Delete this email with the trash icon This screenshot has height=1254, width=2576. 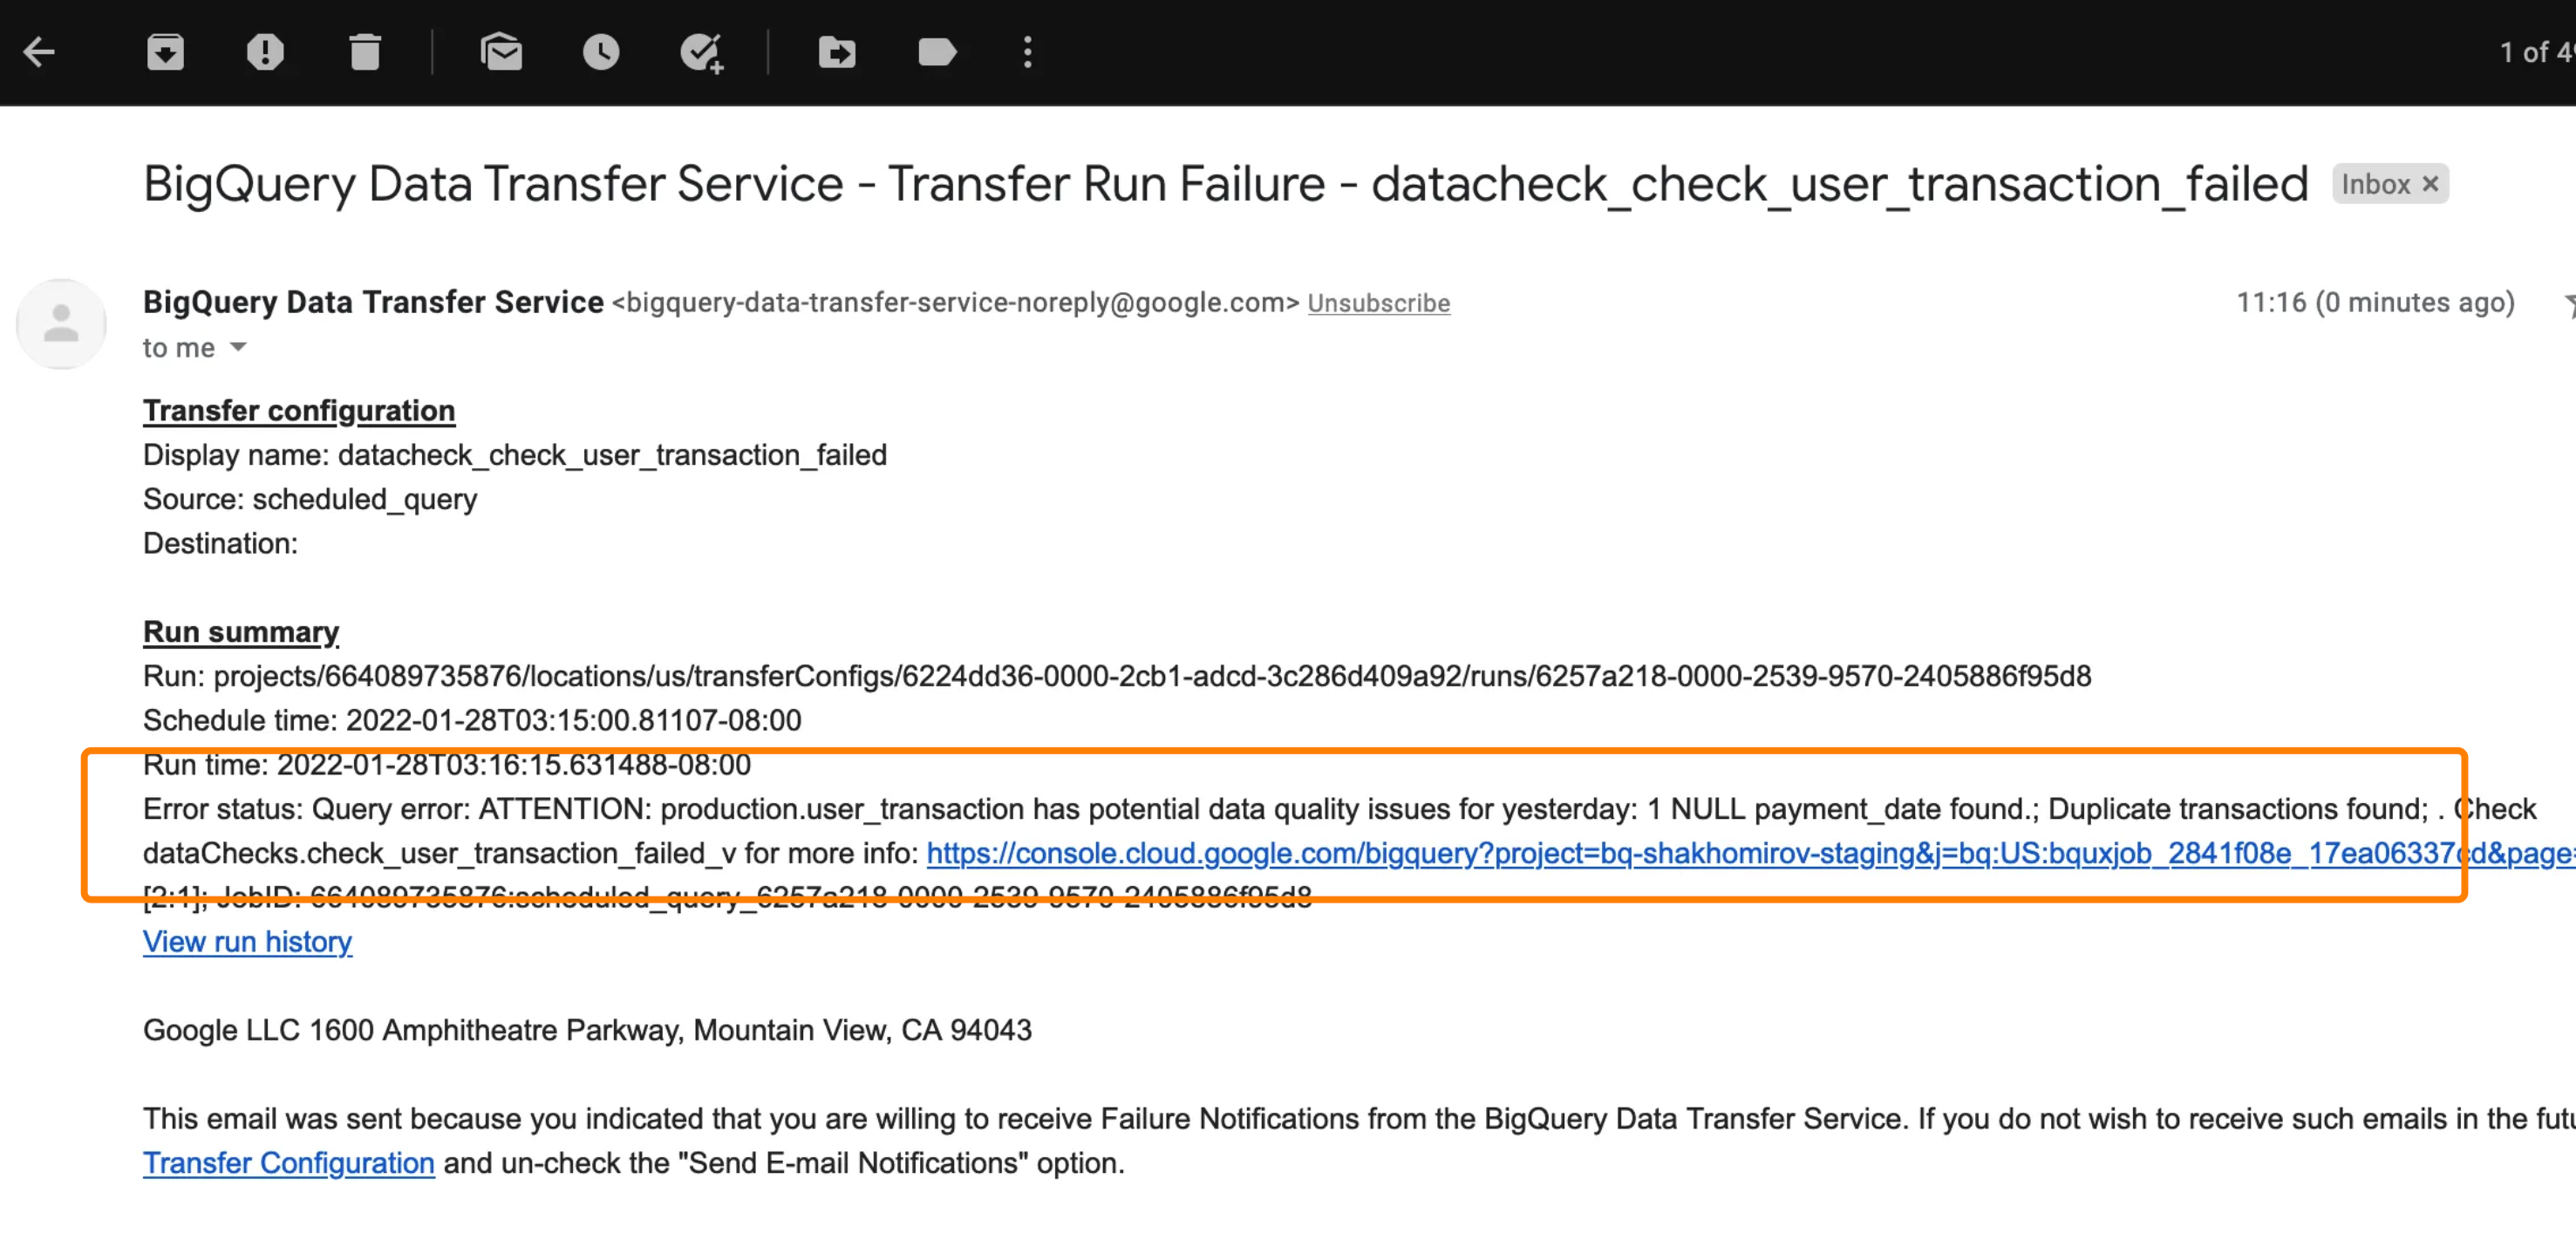[x=365, y=52]
